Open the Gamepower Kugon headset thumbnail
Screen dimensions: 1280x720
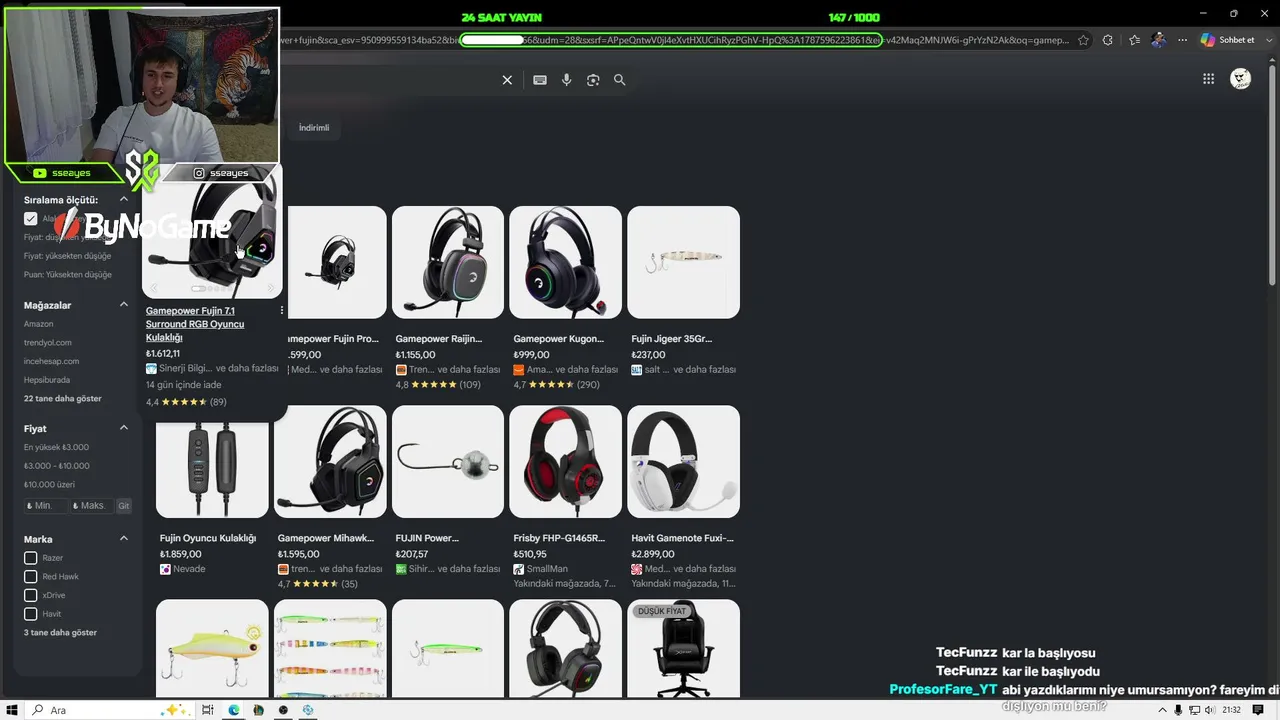565,262
